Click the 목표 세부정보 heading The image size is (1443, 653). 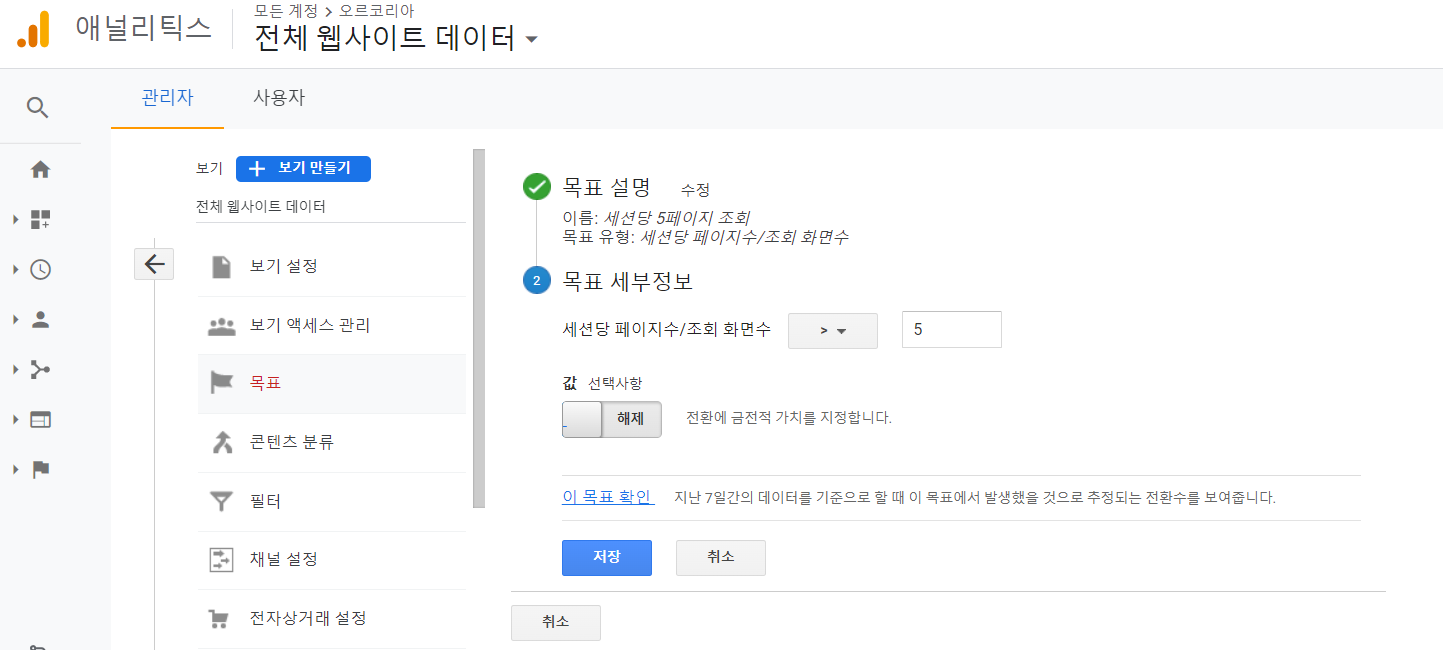(627, 281)
